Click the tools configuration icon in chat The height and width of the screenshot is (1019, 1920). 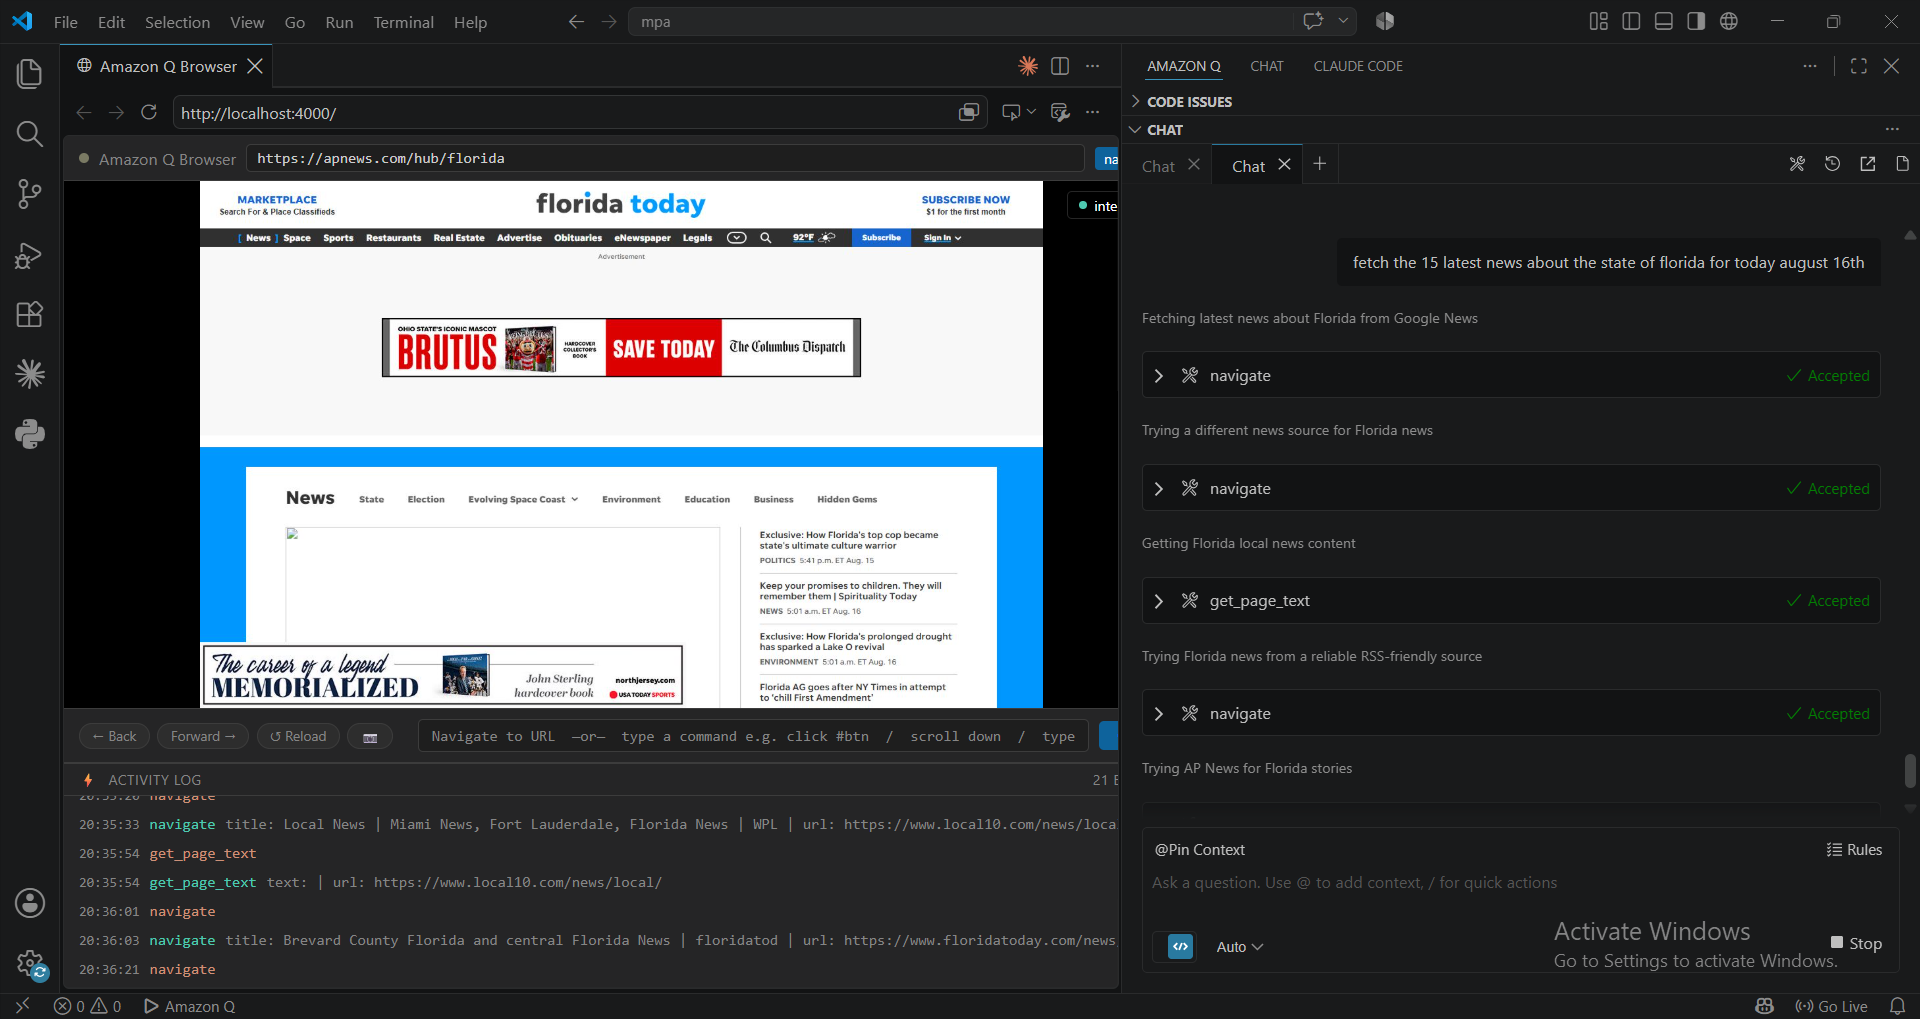pos(1797,164)
